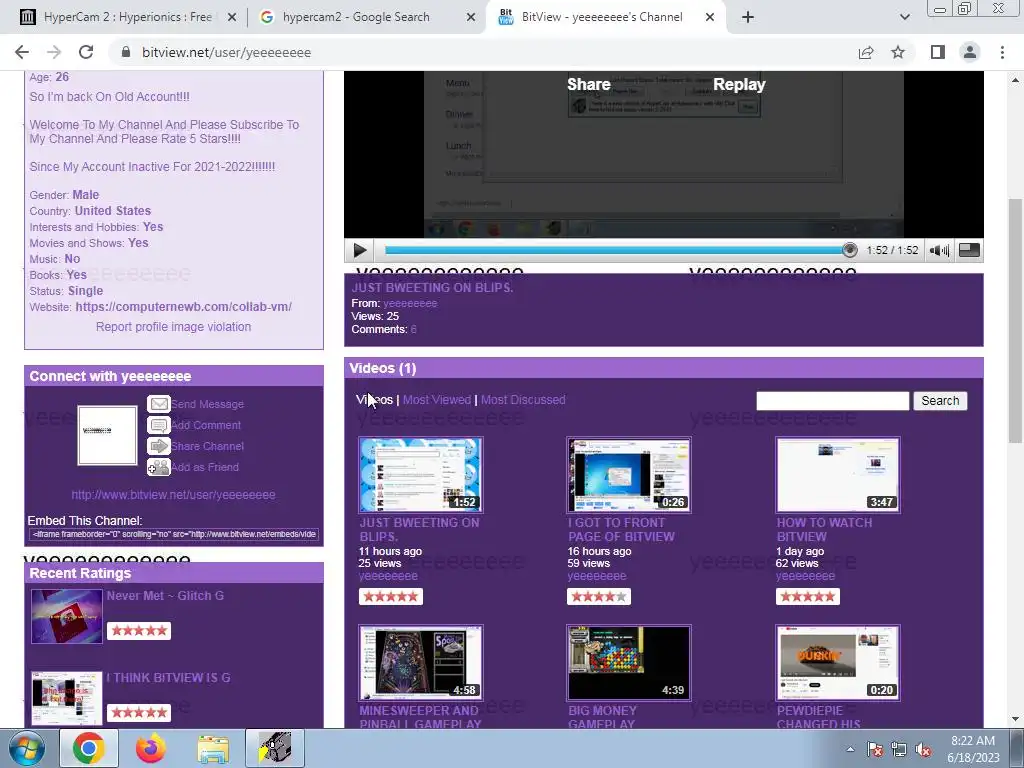1024x768 pixels.
Task: Click the Share Channel arrow icon
Action: pos(159,446)
